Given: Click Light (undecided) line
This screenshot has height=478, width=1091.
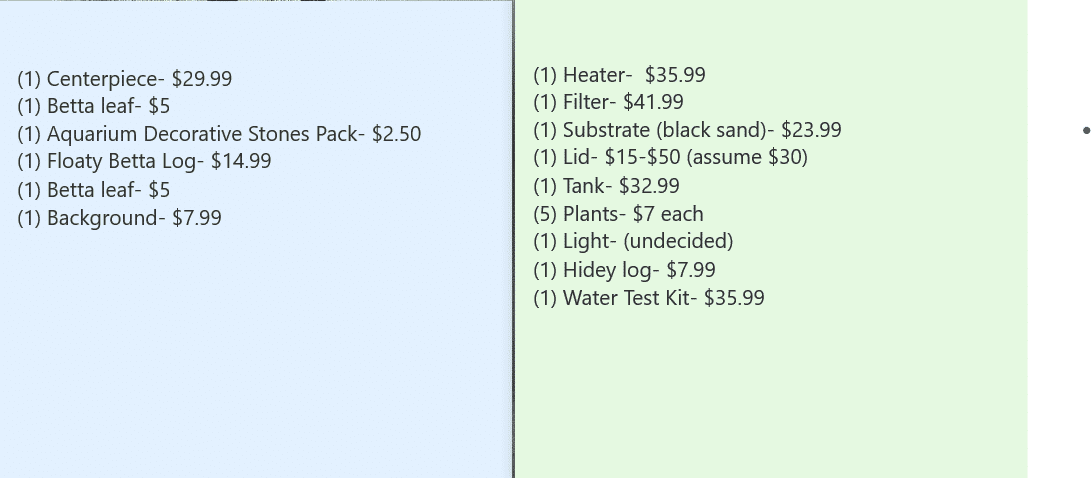Looking at the screenshot, I should pyautogui.click(x=633, y=241).
